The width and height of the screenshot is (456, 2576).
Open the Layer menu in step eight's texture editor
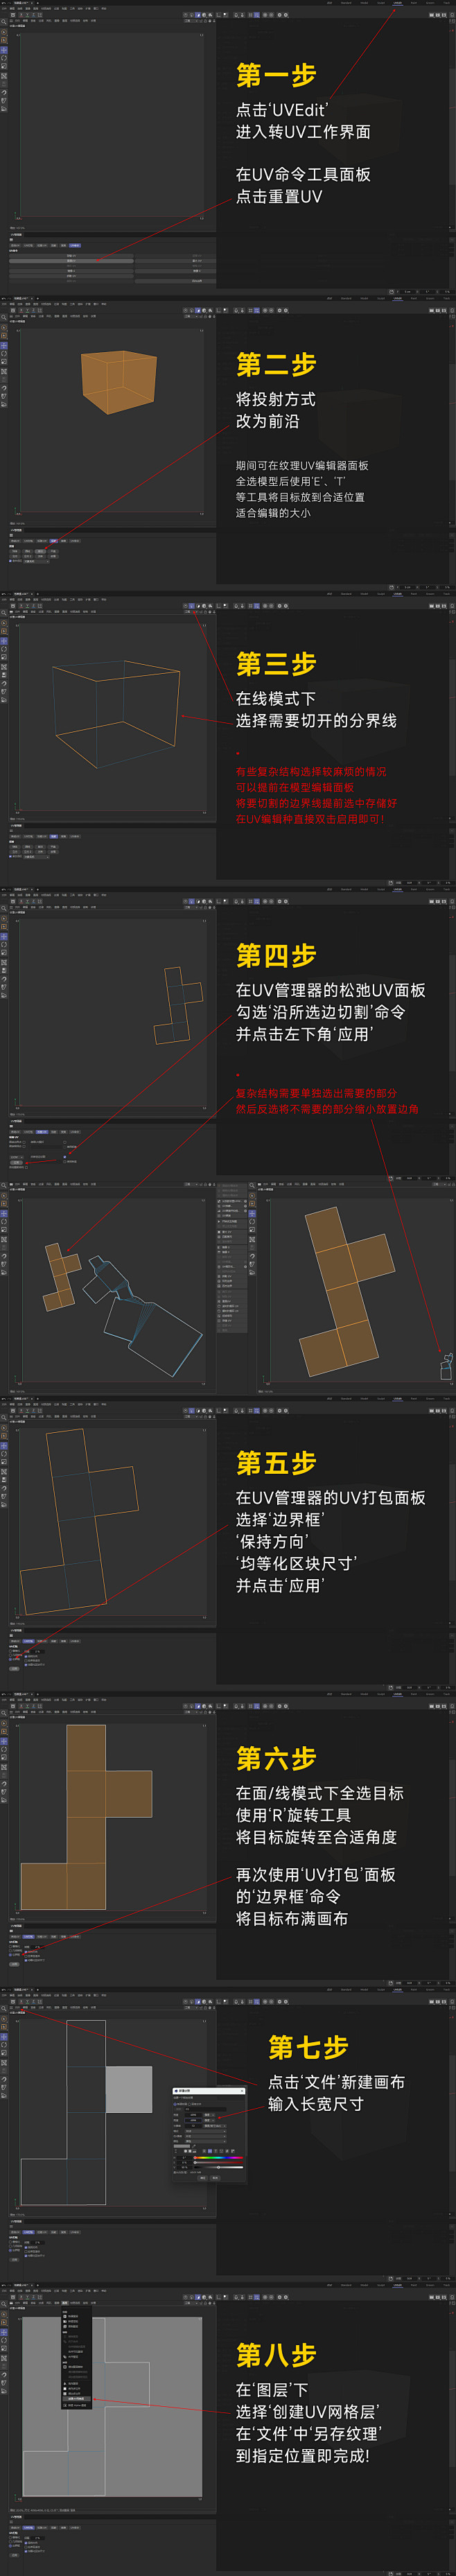coord(65,2304)
